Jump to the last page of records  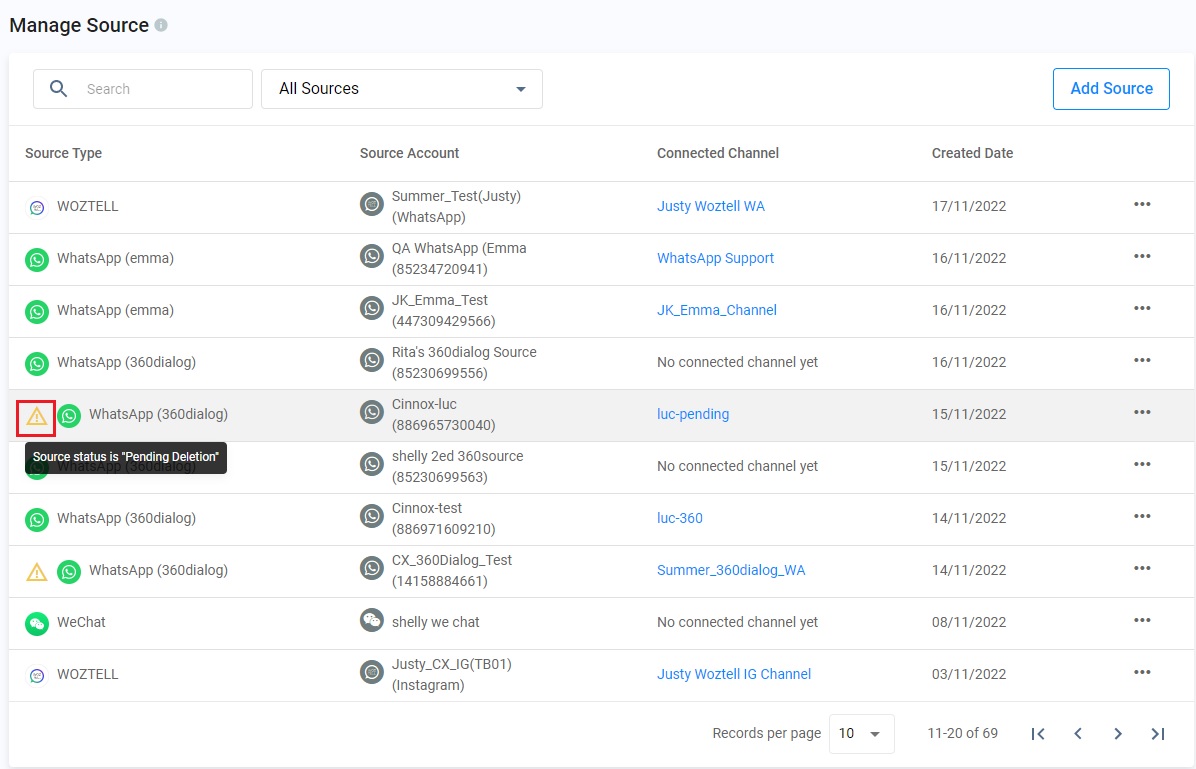click(x=1158, y=734)
